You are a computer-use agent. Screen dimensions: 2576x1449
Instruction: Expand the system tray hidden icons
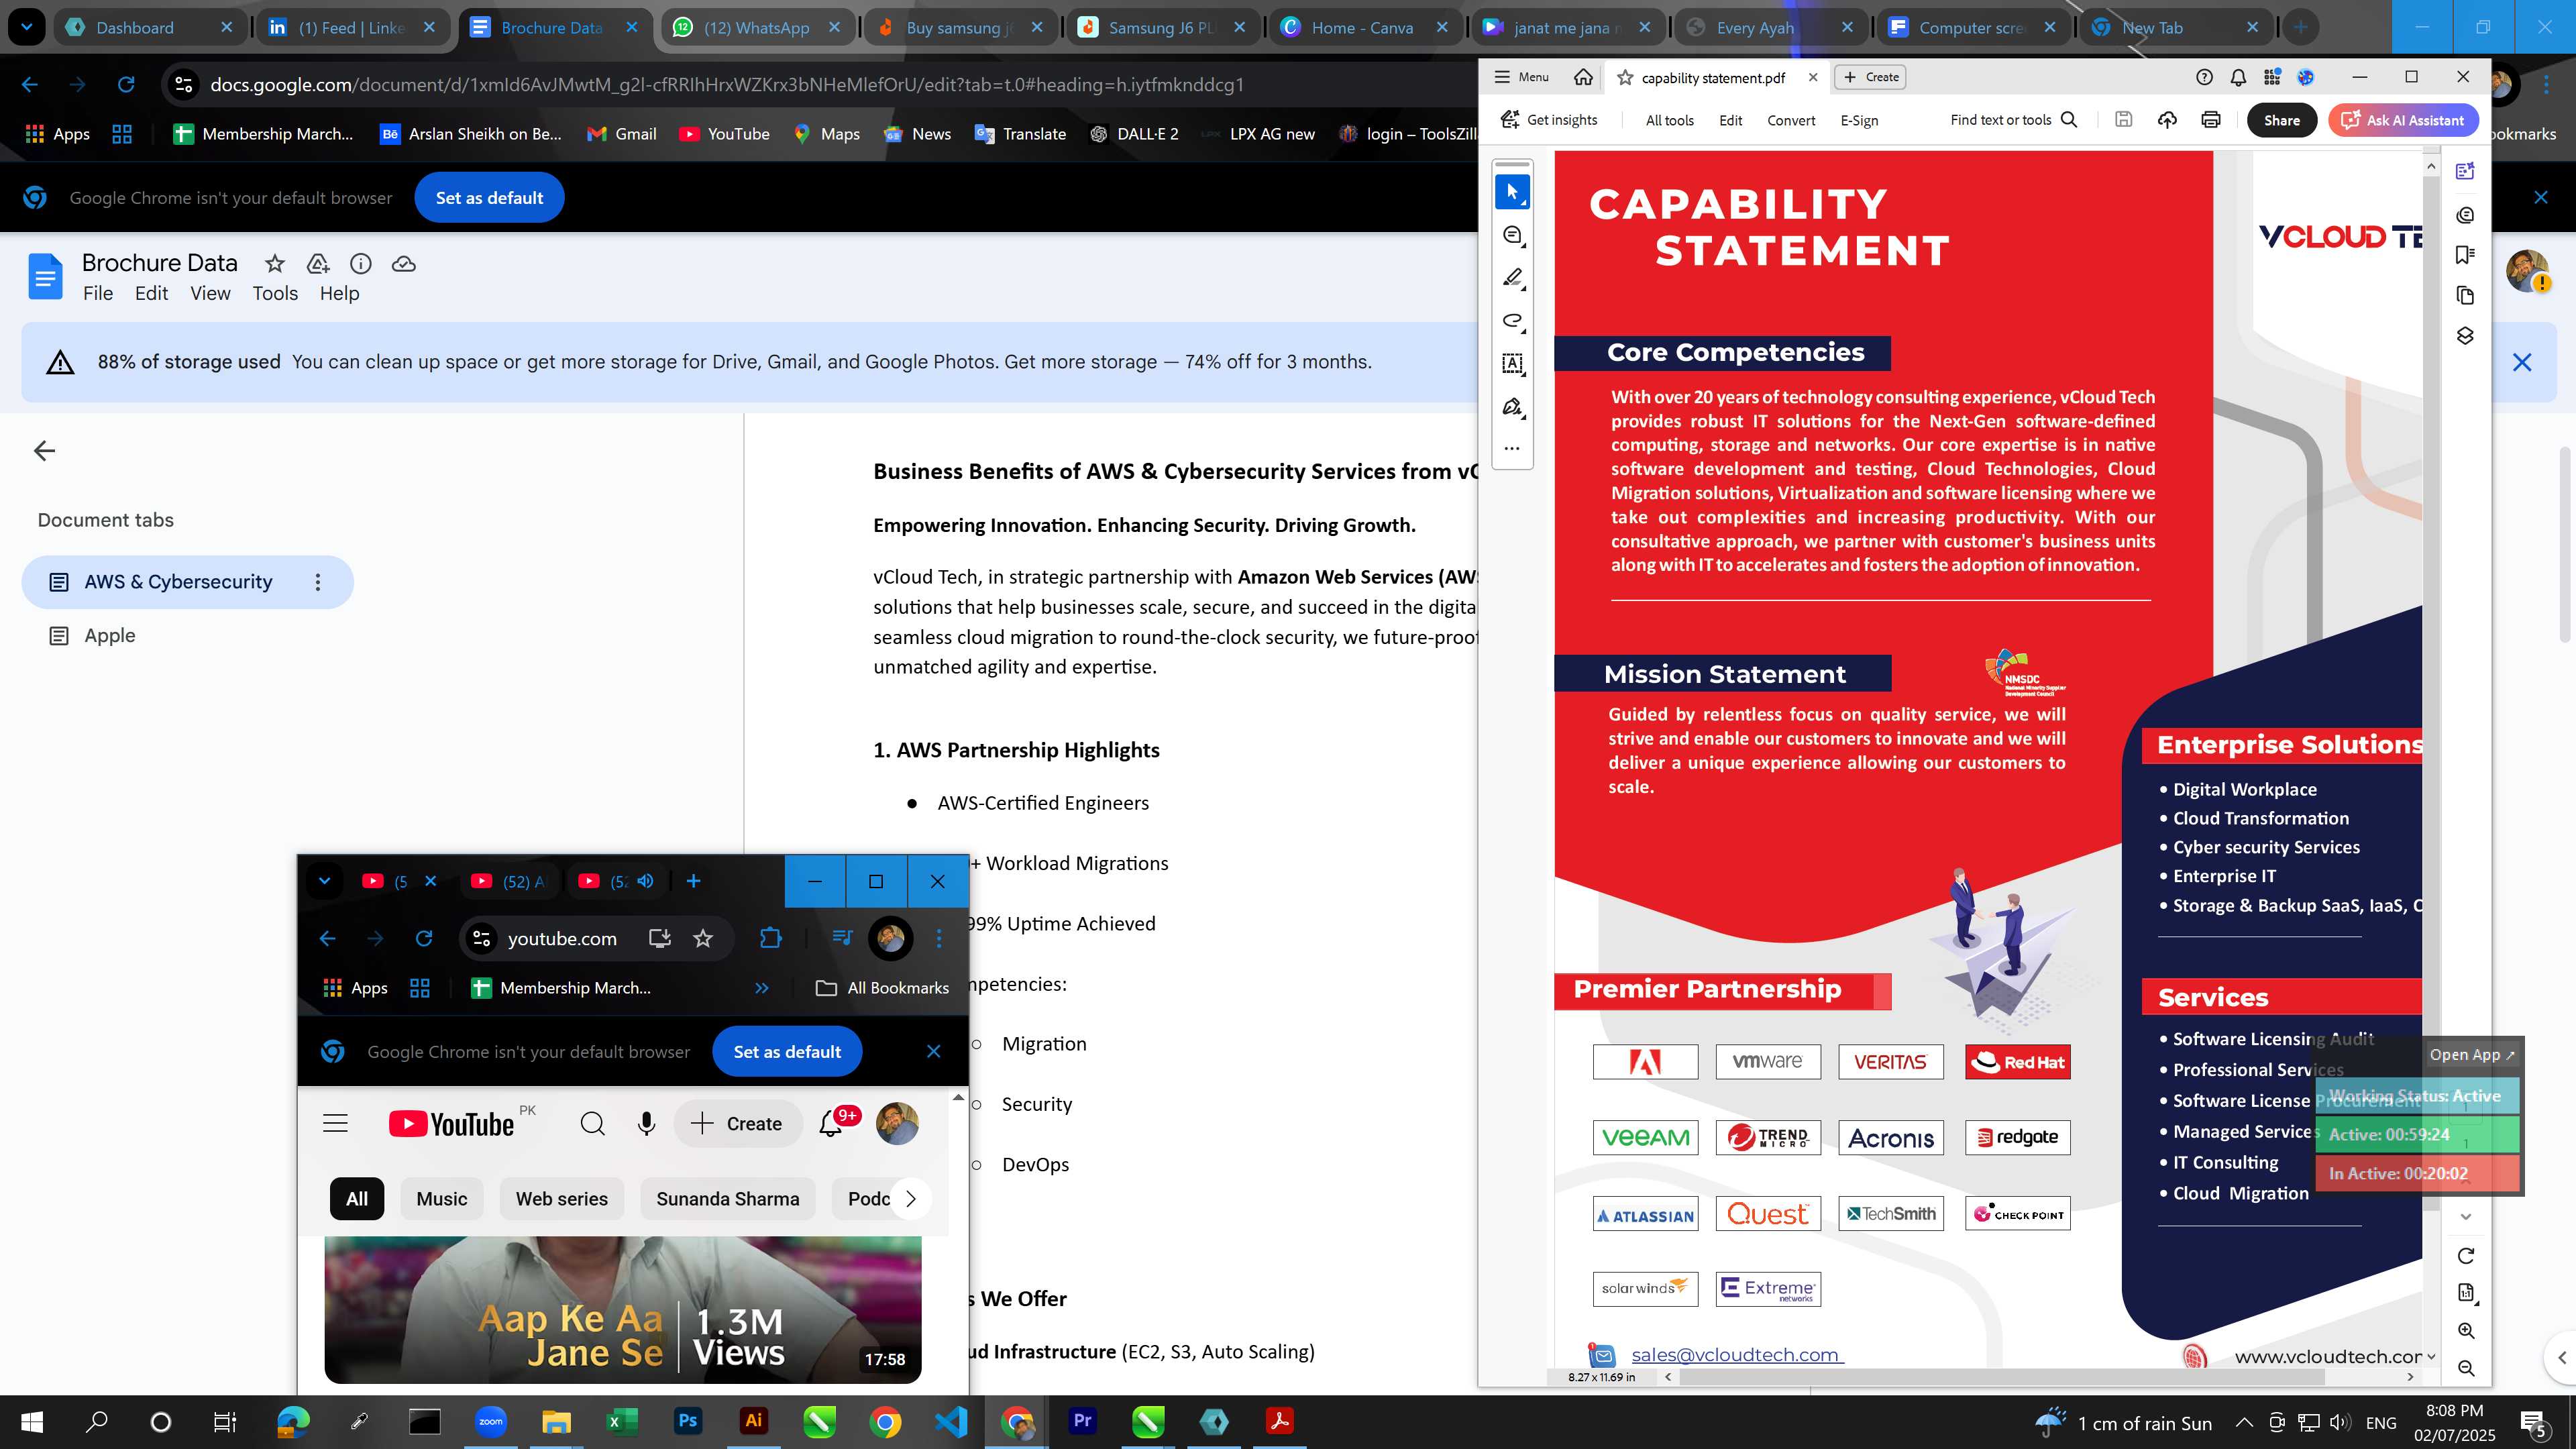coord(2244,1423)
